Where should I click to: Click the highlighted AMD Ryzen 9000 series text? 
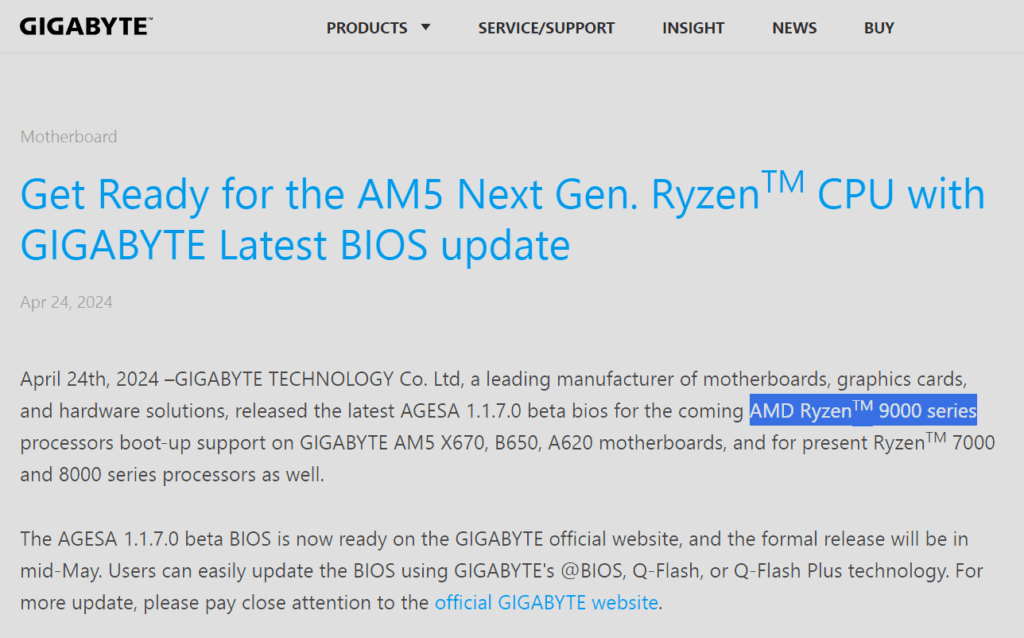point(863,410)
